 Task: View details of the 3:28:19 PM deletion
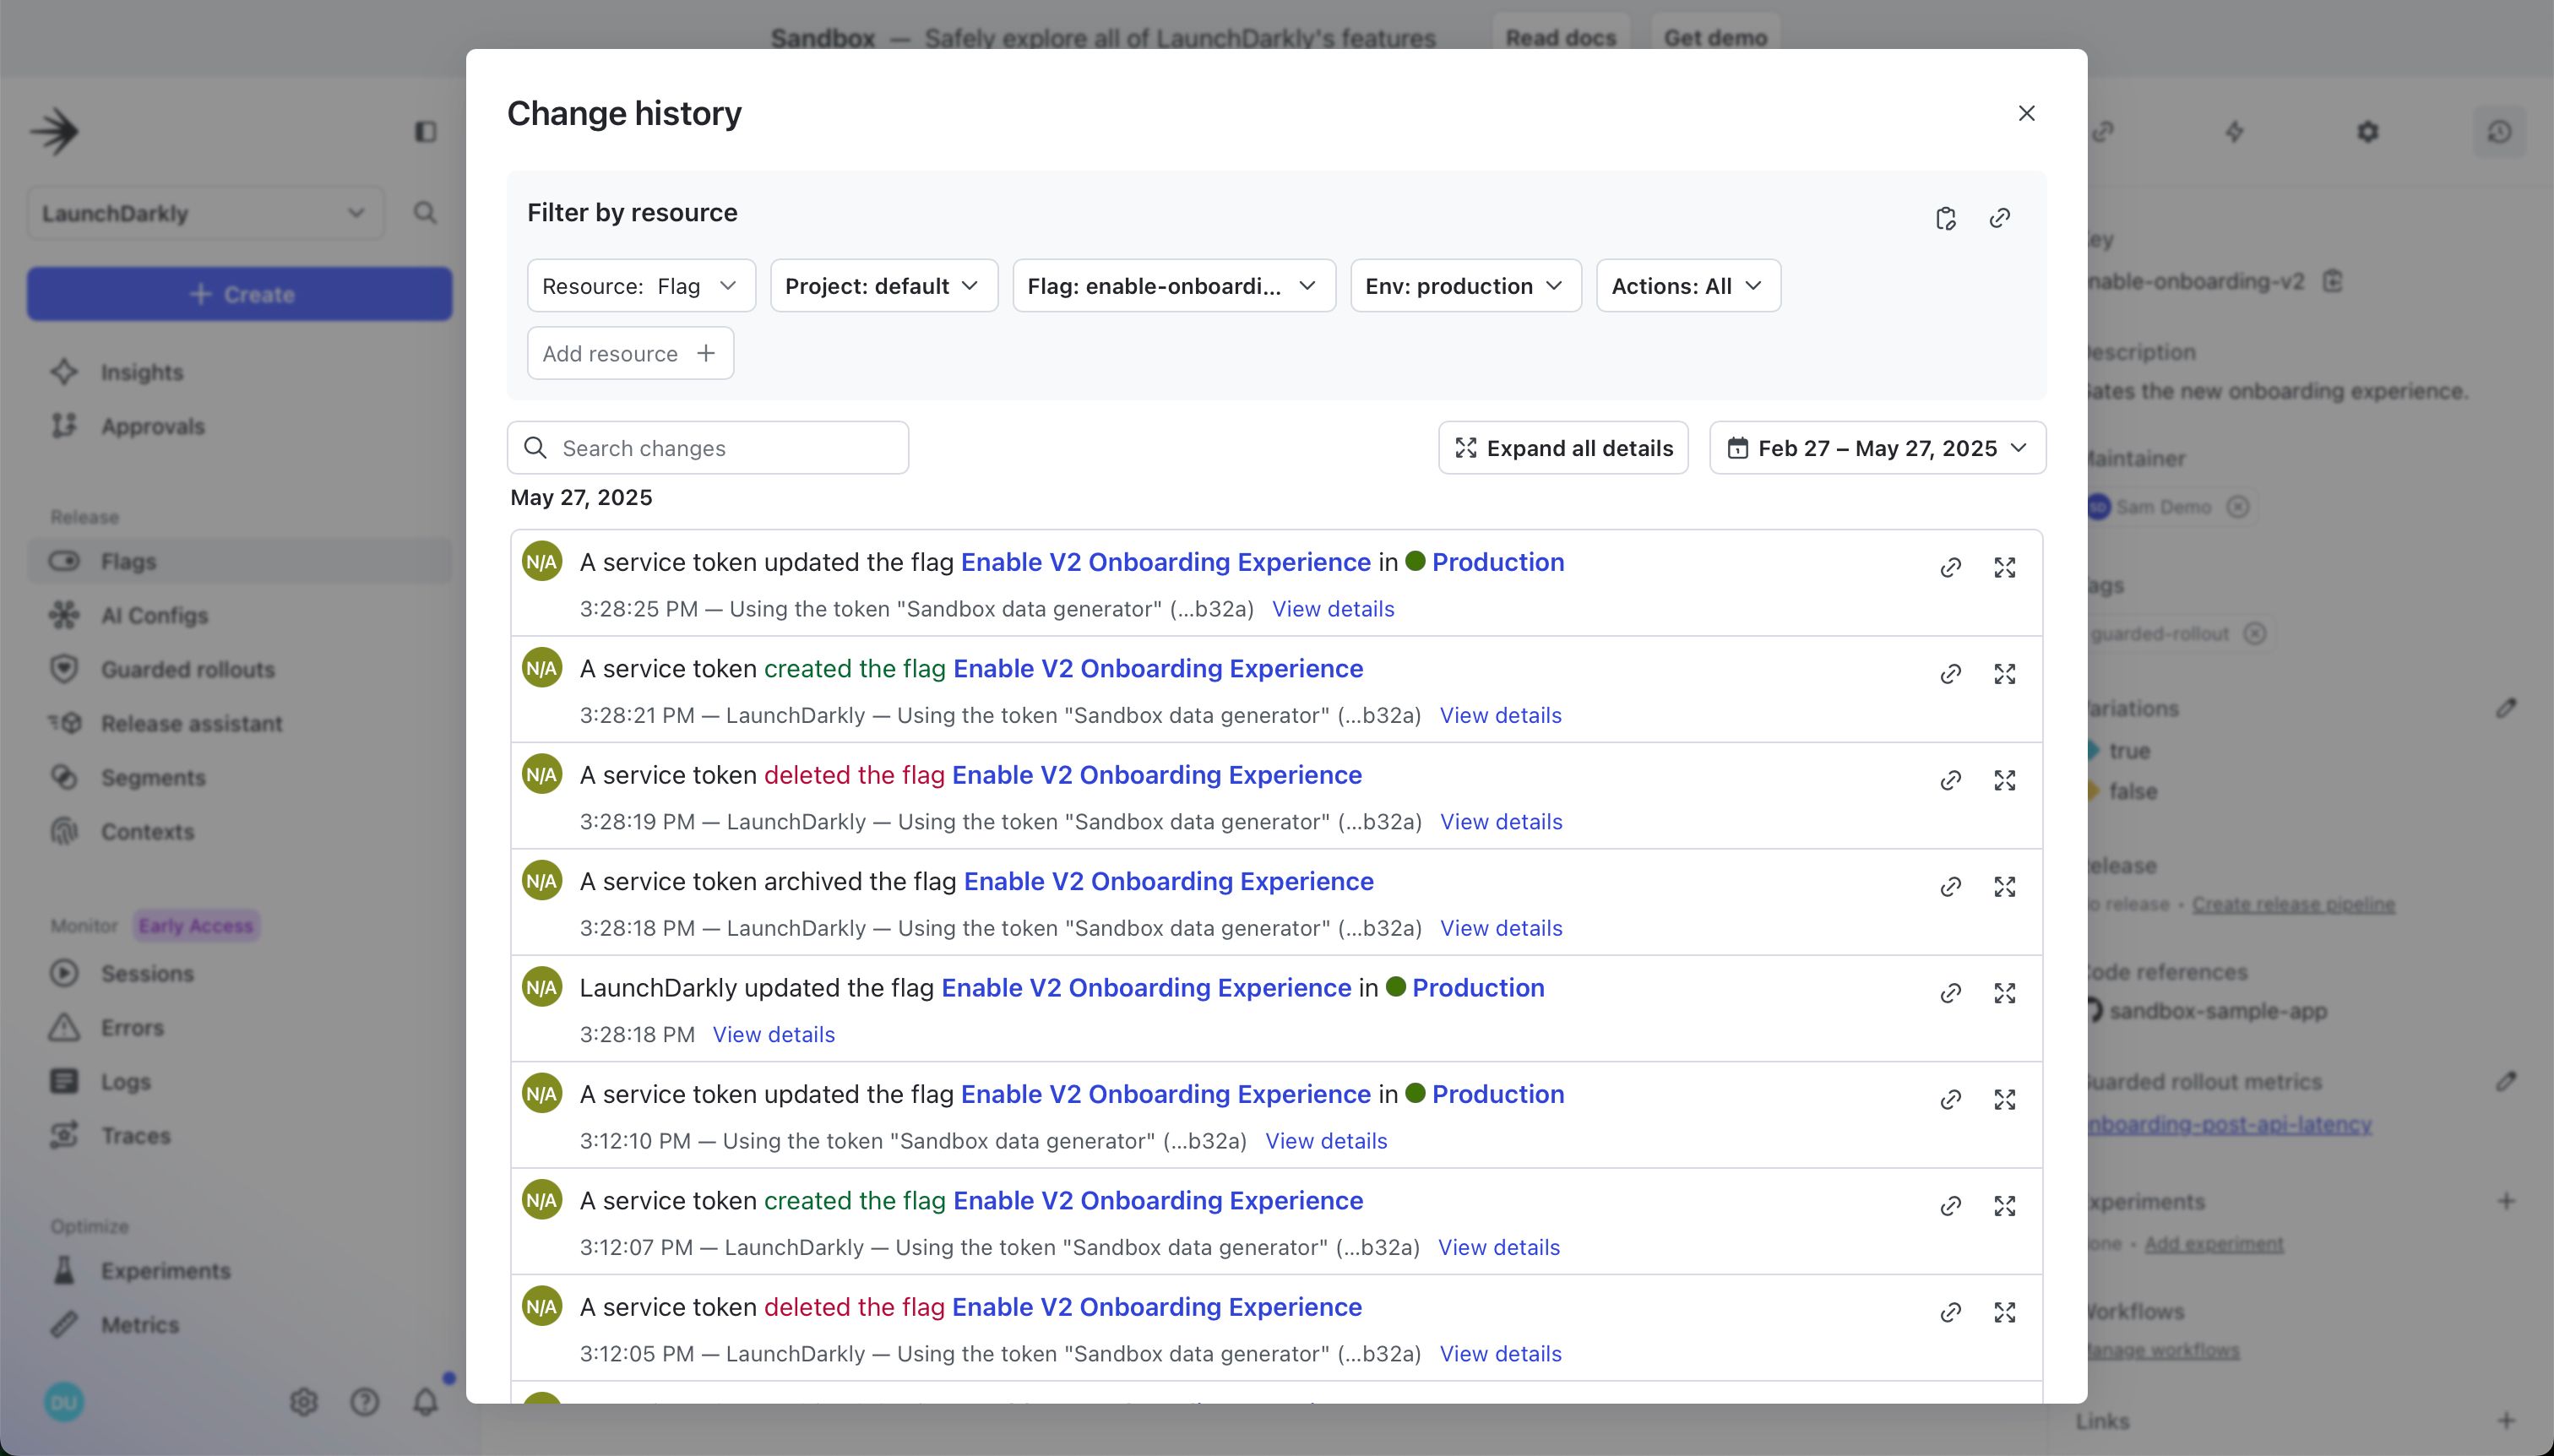coord(1501,822)
